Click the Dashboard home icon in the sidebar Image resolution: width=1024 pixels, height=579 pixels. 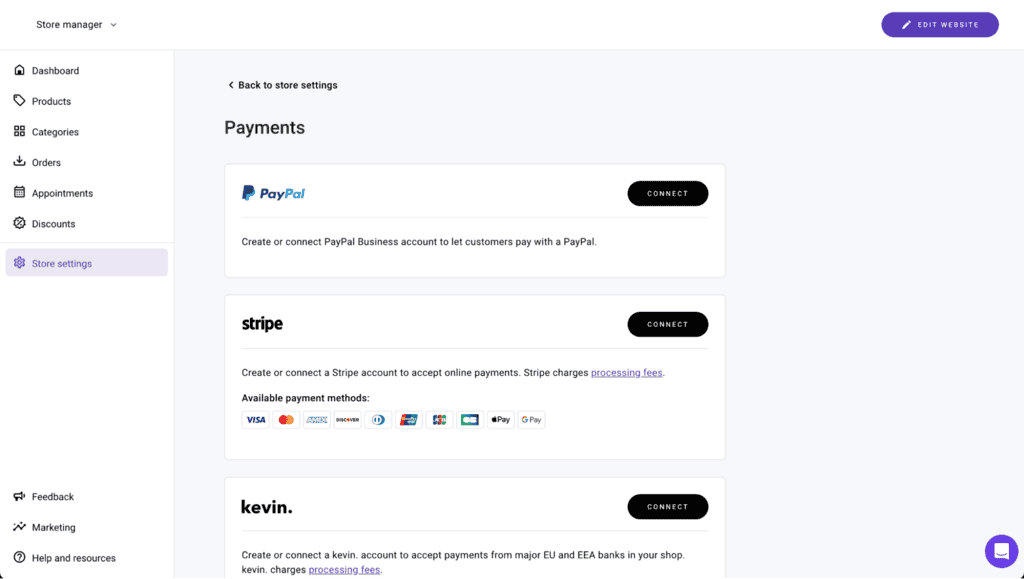click(x=19, y=70)
